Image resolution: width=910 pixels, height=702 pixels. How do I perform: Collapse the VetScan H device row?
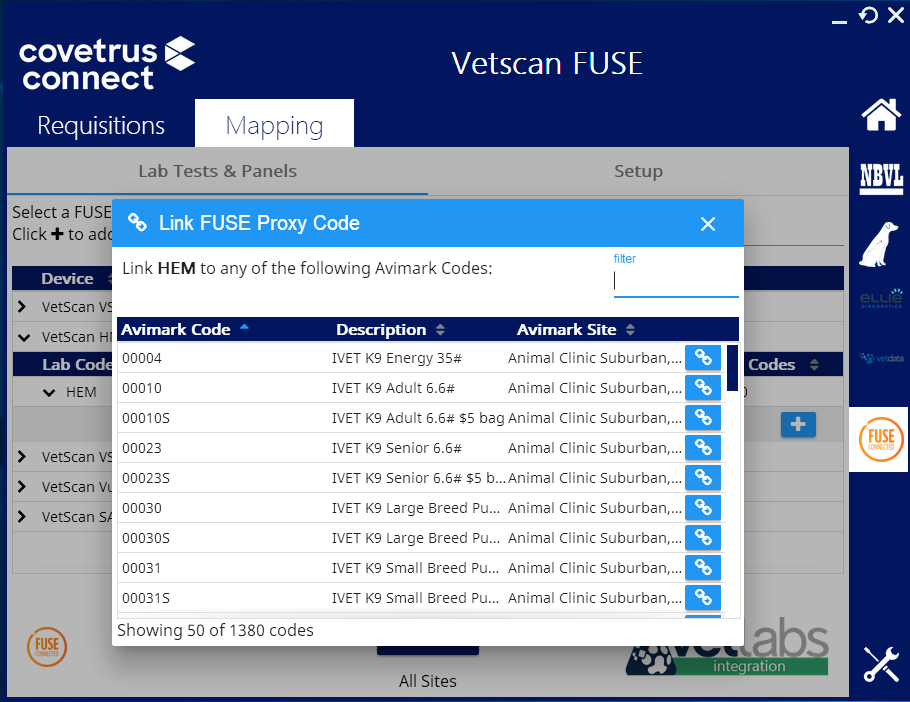click(x=24, y=336)
